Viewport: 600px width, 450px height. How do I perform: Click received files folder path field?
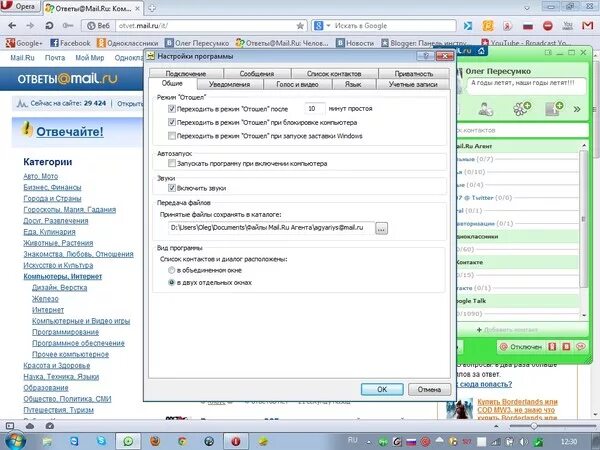[x=271, y=228]
